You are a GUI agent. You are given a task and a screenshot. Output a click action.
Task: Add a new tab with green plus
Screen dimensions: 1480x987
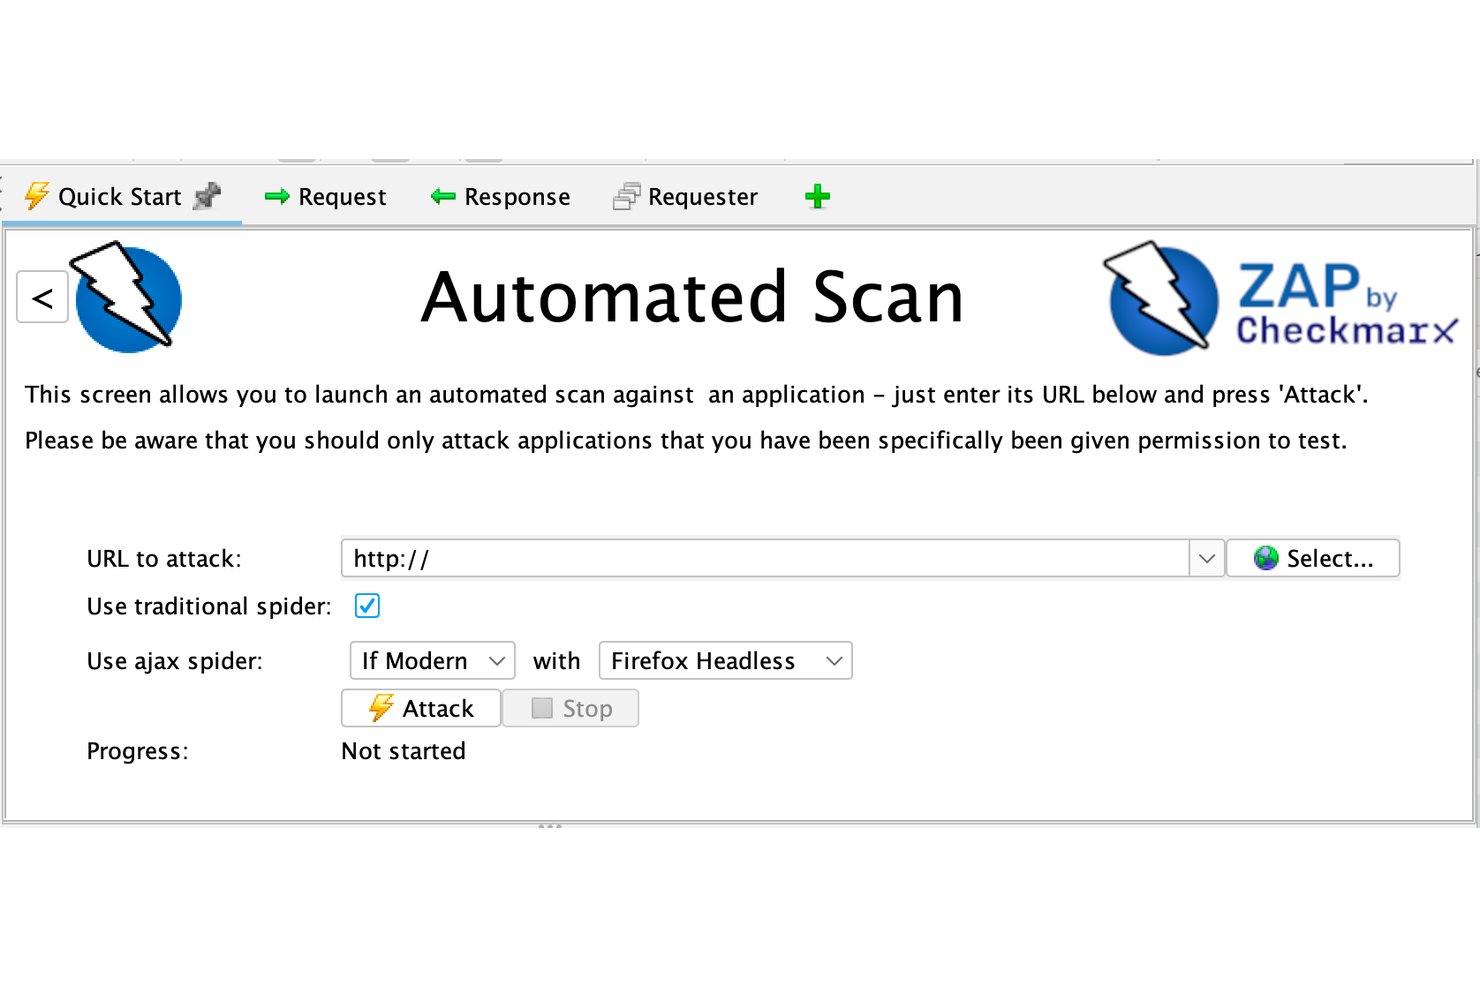pyautogui.click(x=817, y=196)
